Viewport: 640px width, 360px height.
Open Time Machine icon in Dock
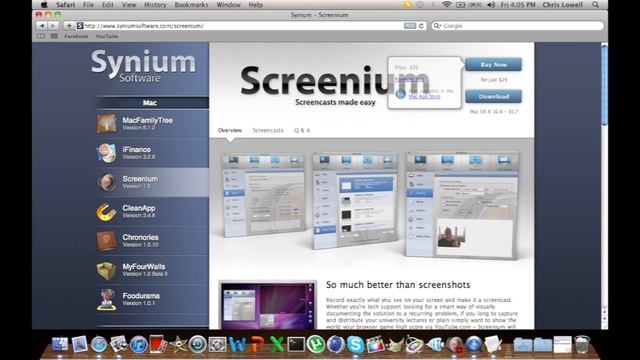coord(198,344)
